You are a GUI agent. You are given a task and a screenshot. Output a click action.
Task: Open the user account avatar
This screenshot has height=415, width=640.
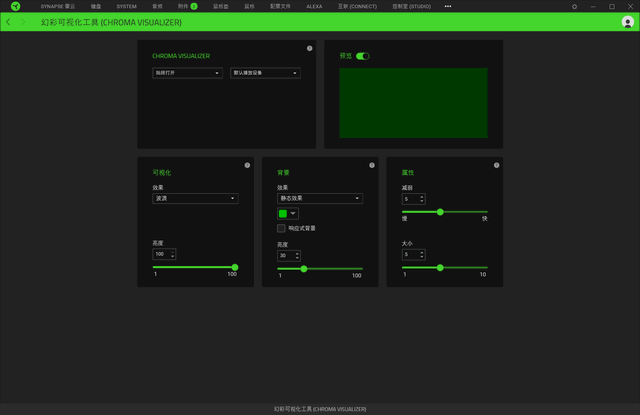(x=627, y=22)
